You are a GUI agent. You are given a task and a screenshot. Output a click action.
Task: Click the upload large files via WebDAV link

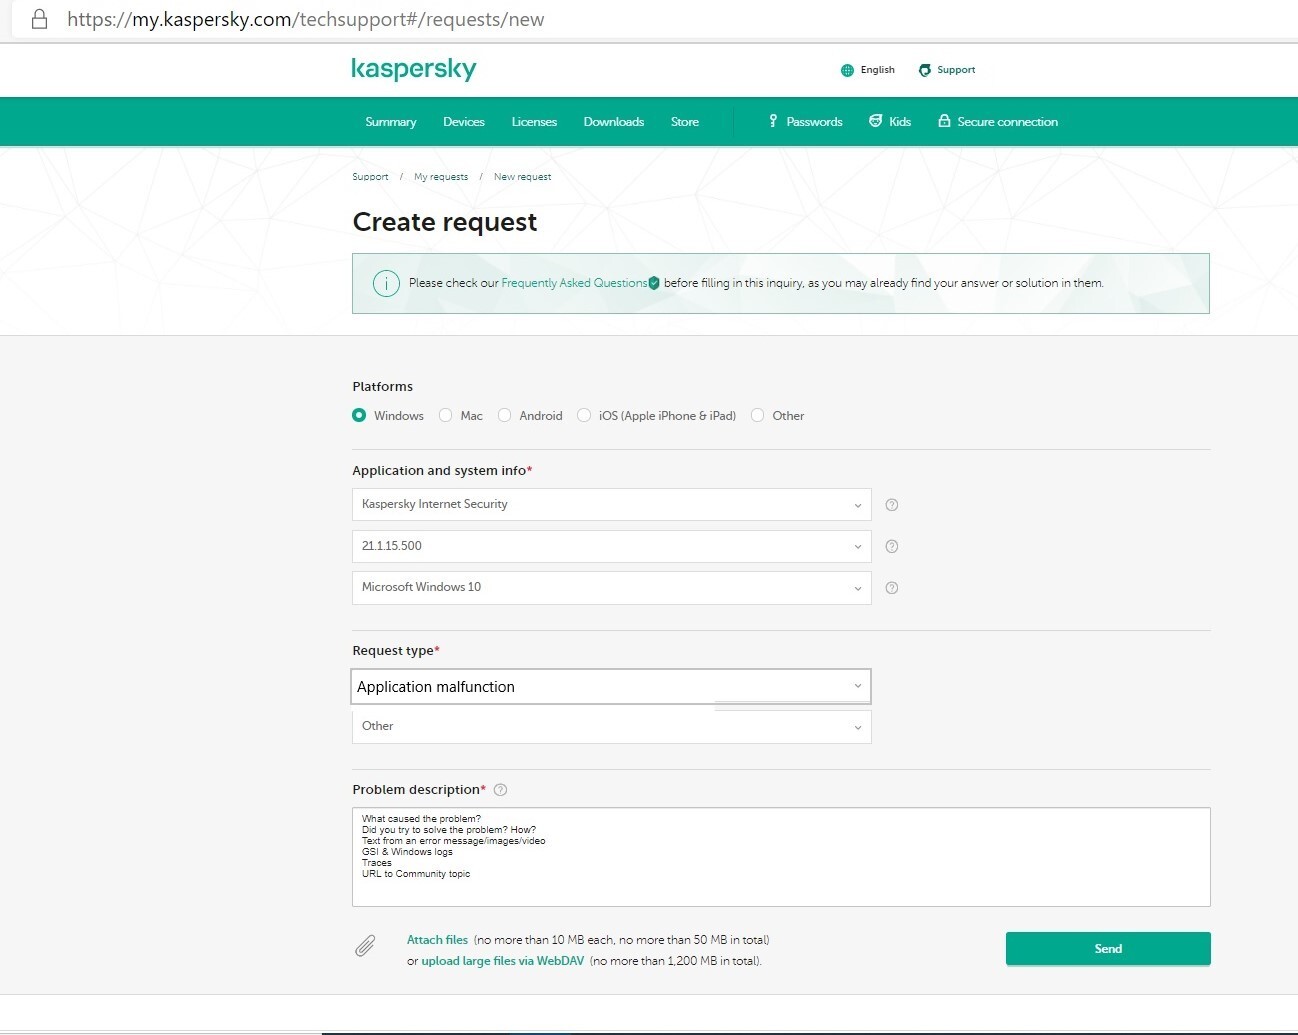point(503,961)
